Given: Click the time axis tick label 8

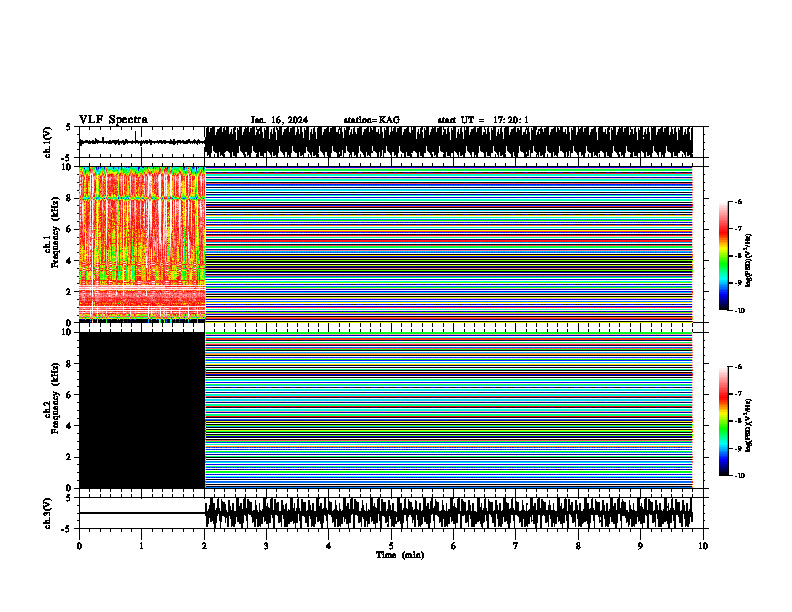Looking at the screenshot, I should pos(578,546).
